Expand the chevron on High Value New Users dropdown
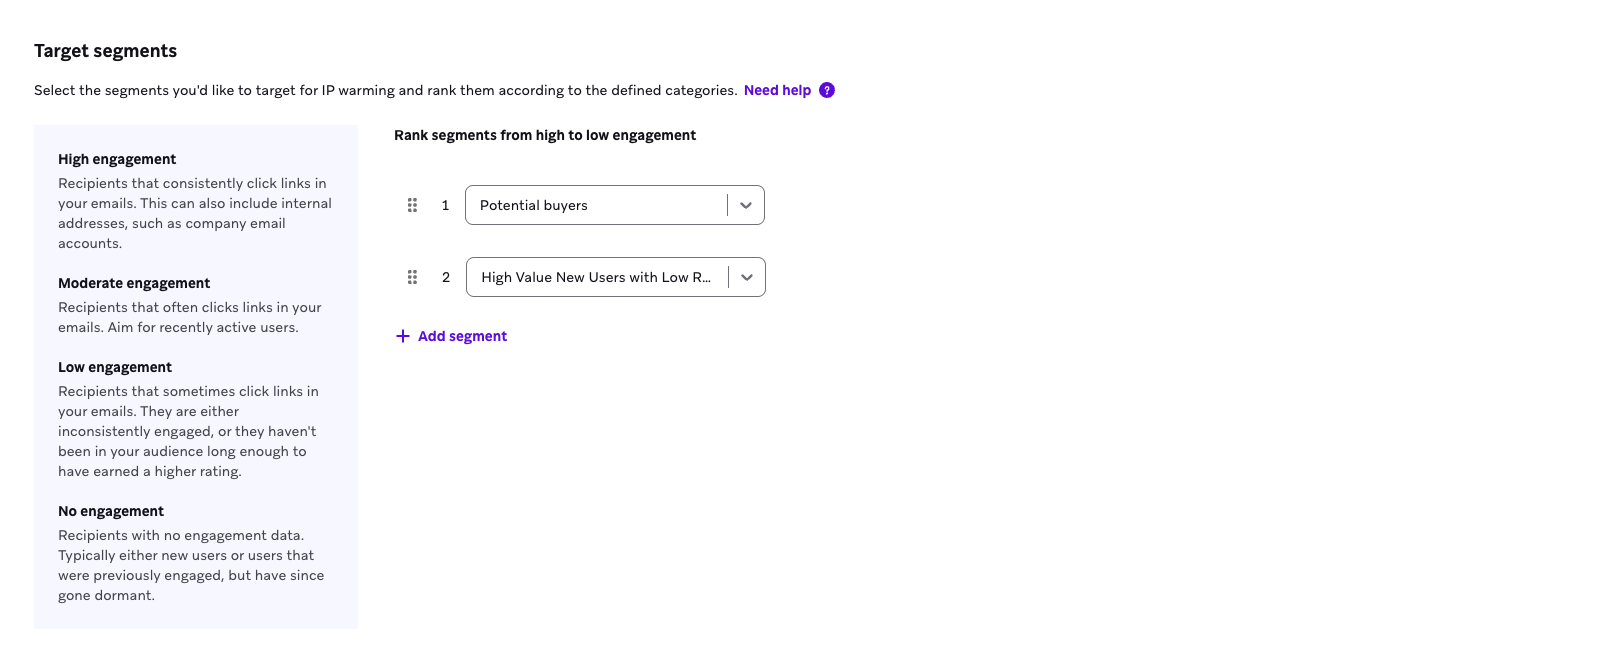 (747, 277)
